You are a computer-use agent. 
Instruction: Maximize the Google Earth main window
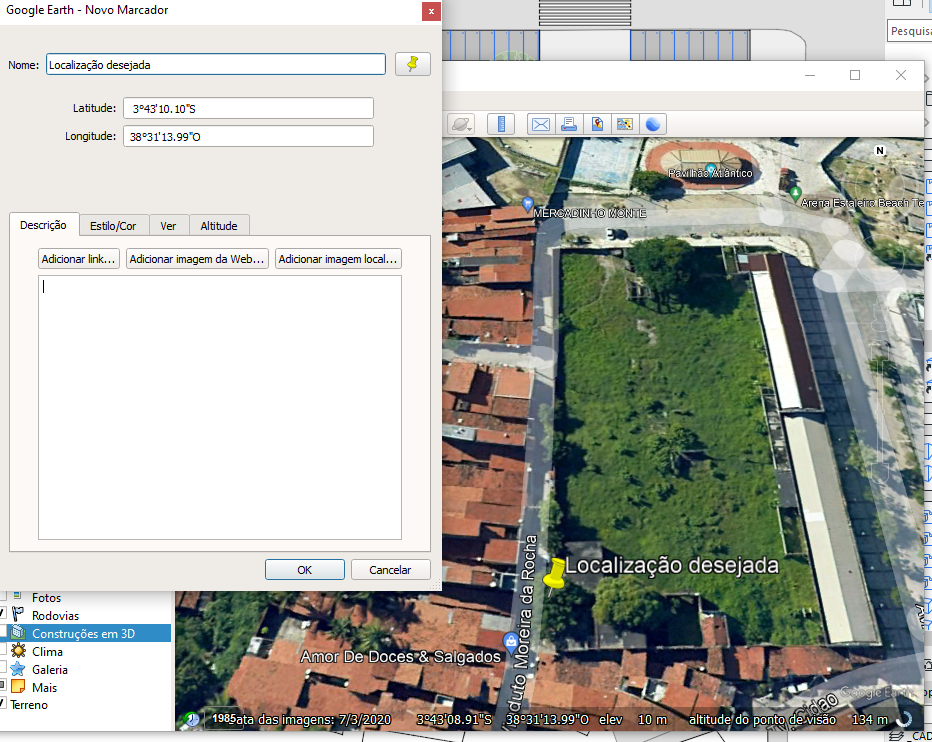coord(855,75)
